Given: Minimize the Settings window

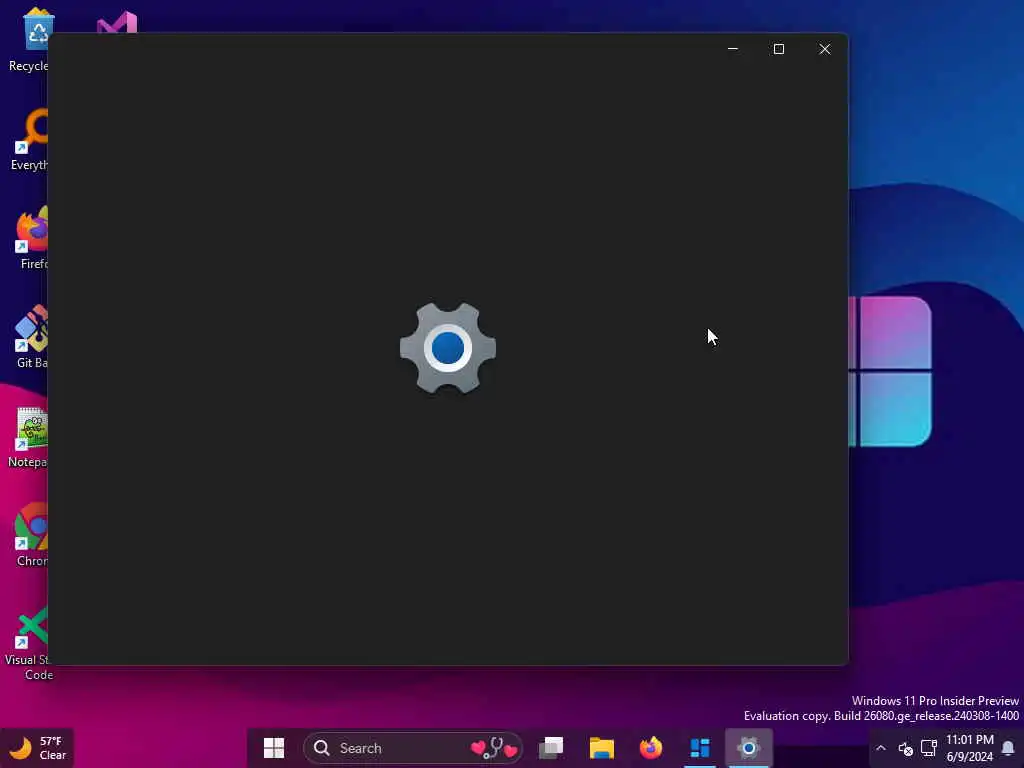Looking at the screenshot, I should point(733,49).
